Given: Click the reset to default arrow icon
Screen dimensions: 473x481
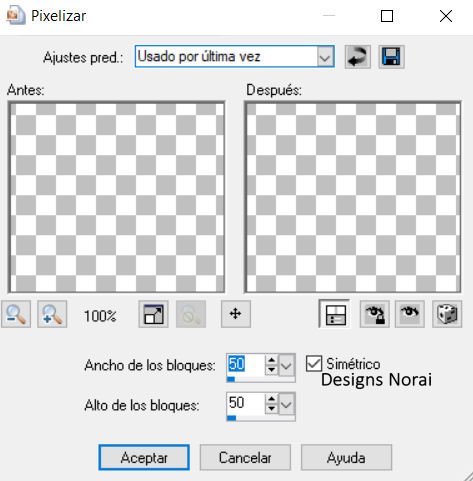Looking at the screenshot, I should [357, 57].
